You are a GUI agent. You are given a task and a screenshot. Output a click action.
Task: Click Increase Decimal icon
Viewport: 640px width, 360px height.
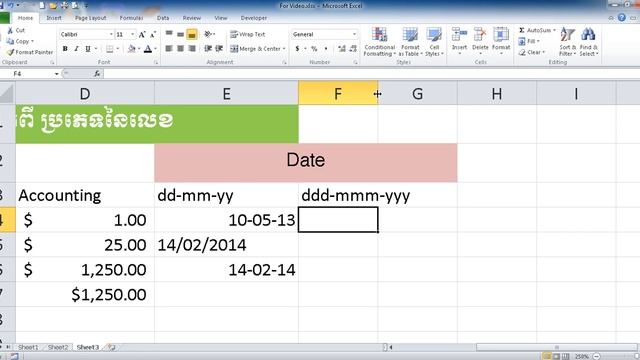(x=342, y=49)
